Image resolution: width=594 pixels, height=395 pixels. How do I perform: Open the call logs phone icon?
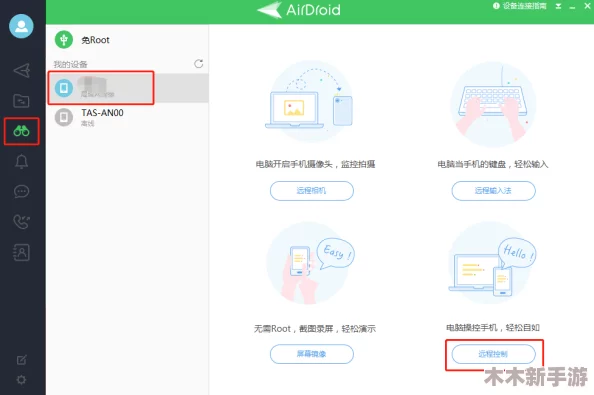tap(21, 222)
